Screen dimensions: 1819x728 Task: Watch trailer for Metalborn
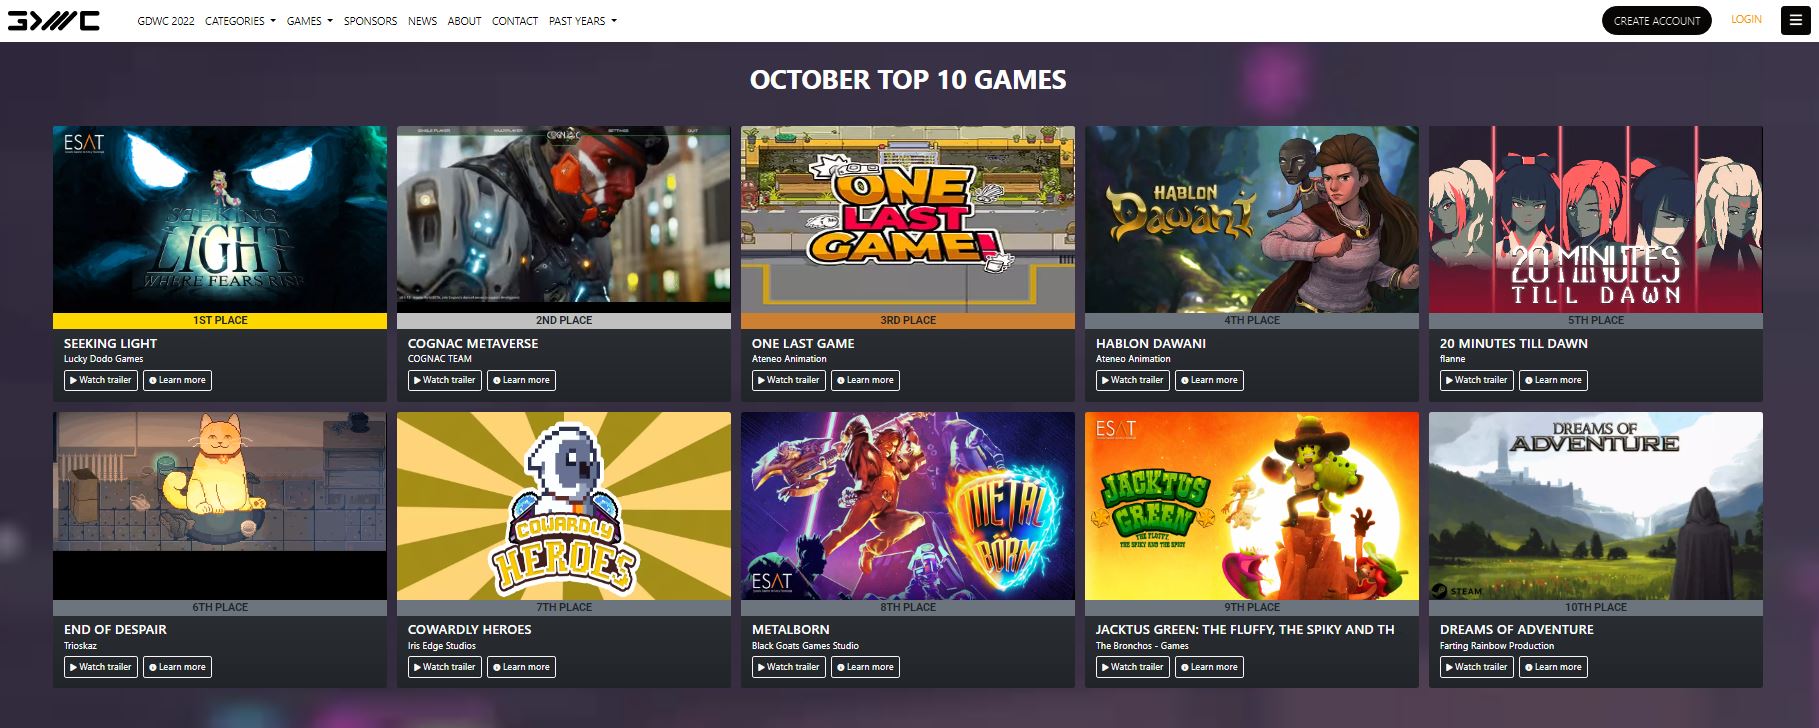(x=788, y=667)
